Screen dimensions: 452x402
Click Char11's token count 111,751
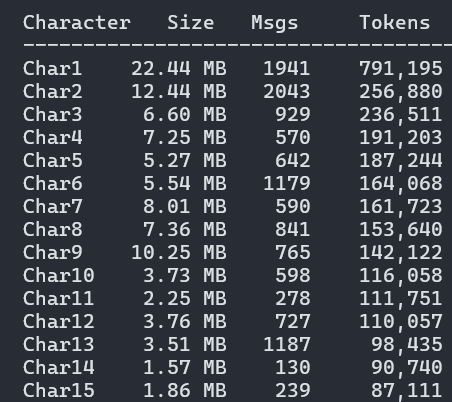[x=401, y=298]
